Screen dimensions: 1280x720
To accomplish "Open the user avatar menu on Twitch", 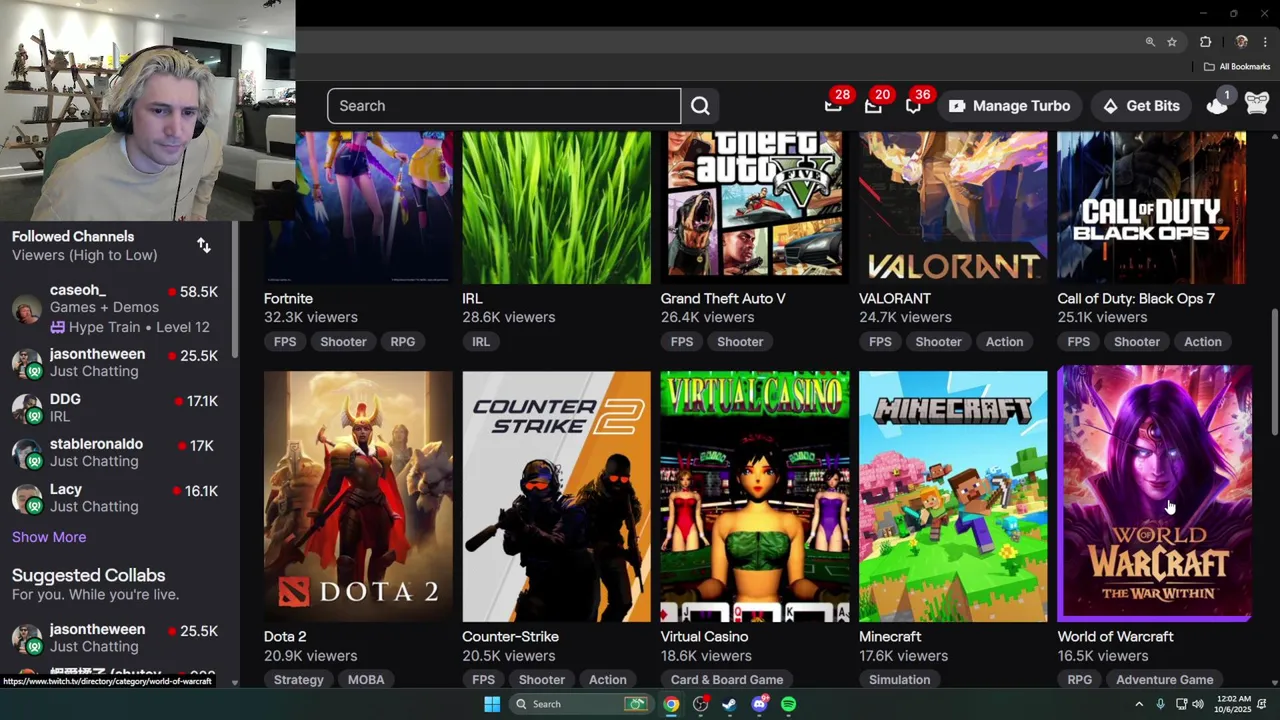I will pyautogui.click(x=1257, y=104).
